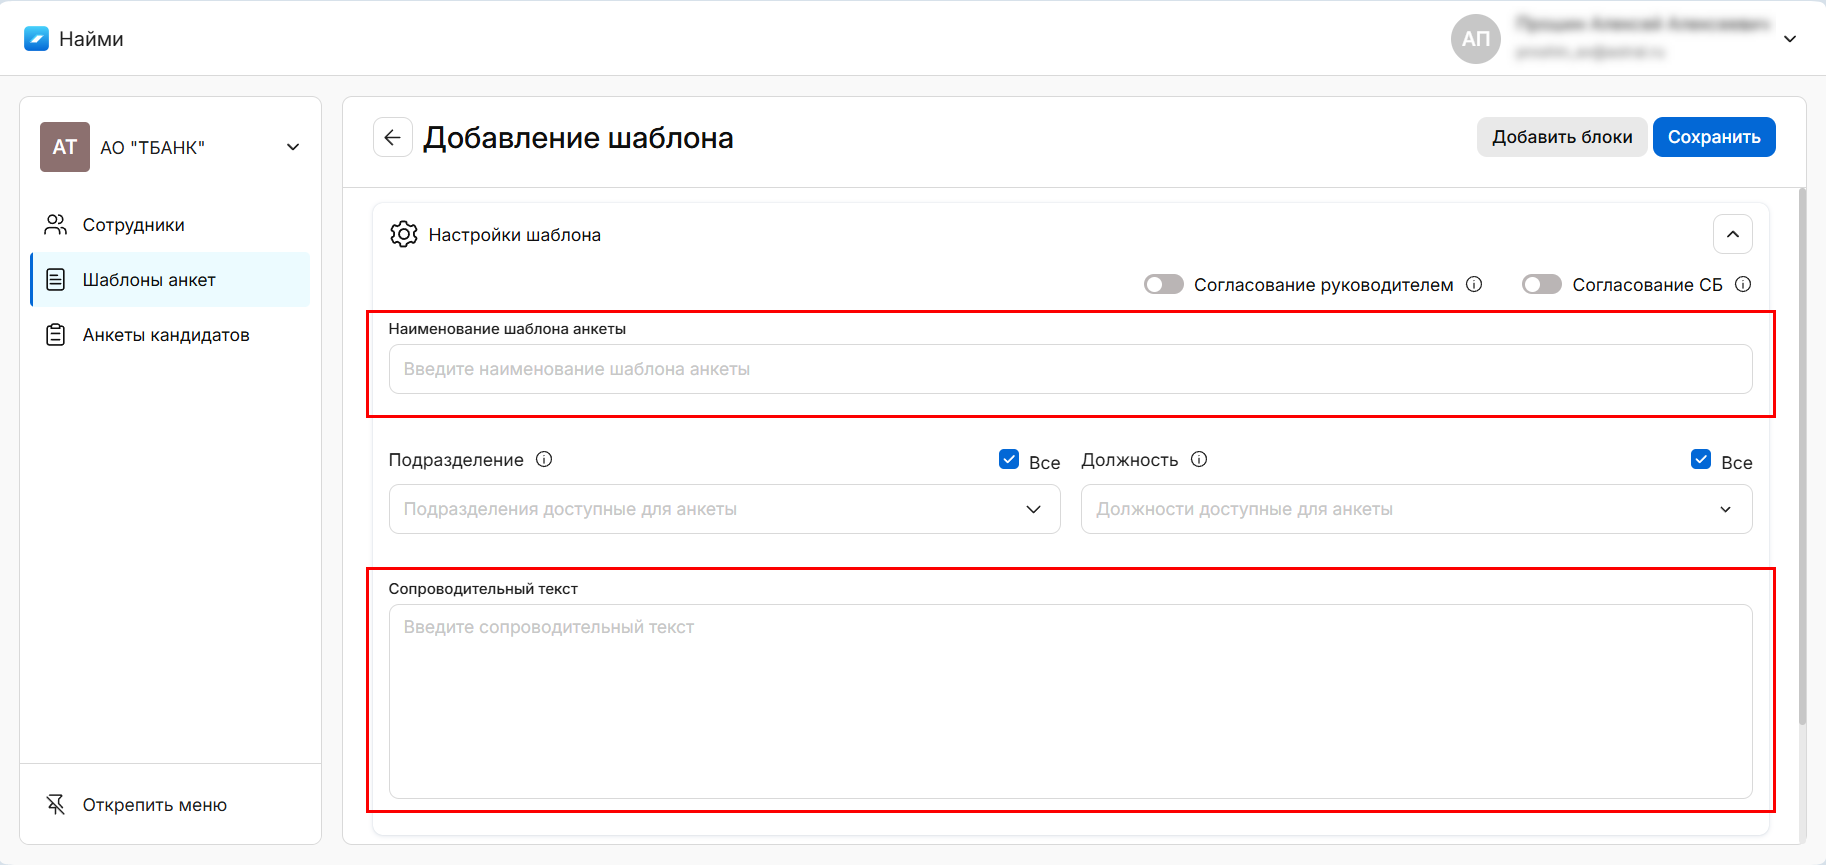Viewport: 1826px width, 865px height.
Task: Turn on the Согласование СБ switch
Action: (x=1541, y=284)
